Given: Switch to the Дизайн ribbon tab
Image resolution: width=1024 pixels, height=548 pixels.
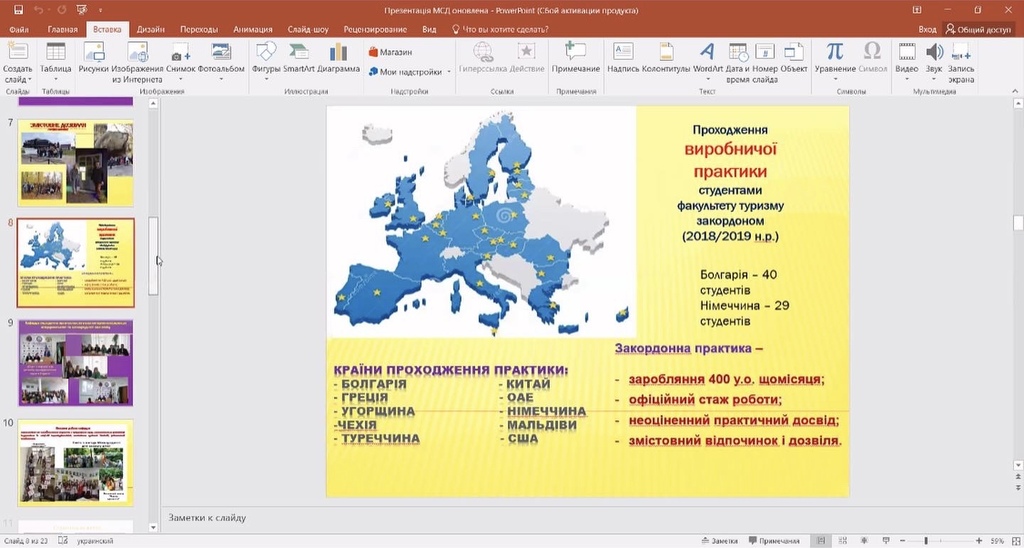Looking at the screenshot, I should pos(151,29).
